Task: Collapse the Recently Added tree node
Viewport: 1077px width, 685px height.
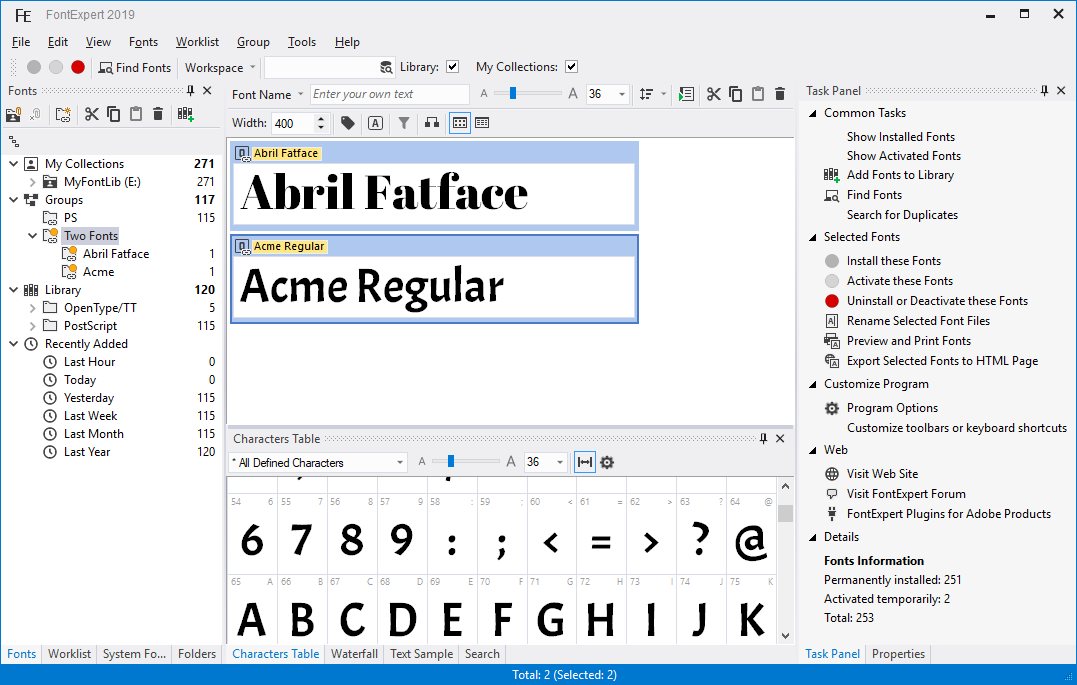Action: coord(13,344)
